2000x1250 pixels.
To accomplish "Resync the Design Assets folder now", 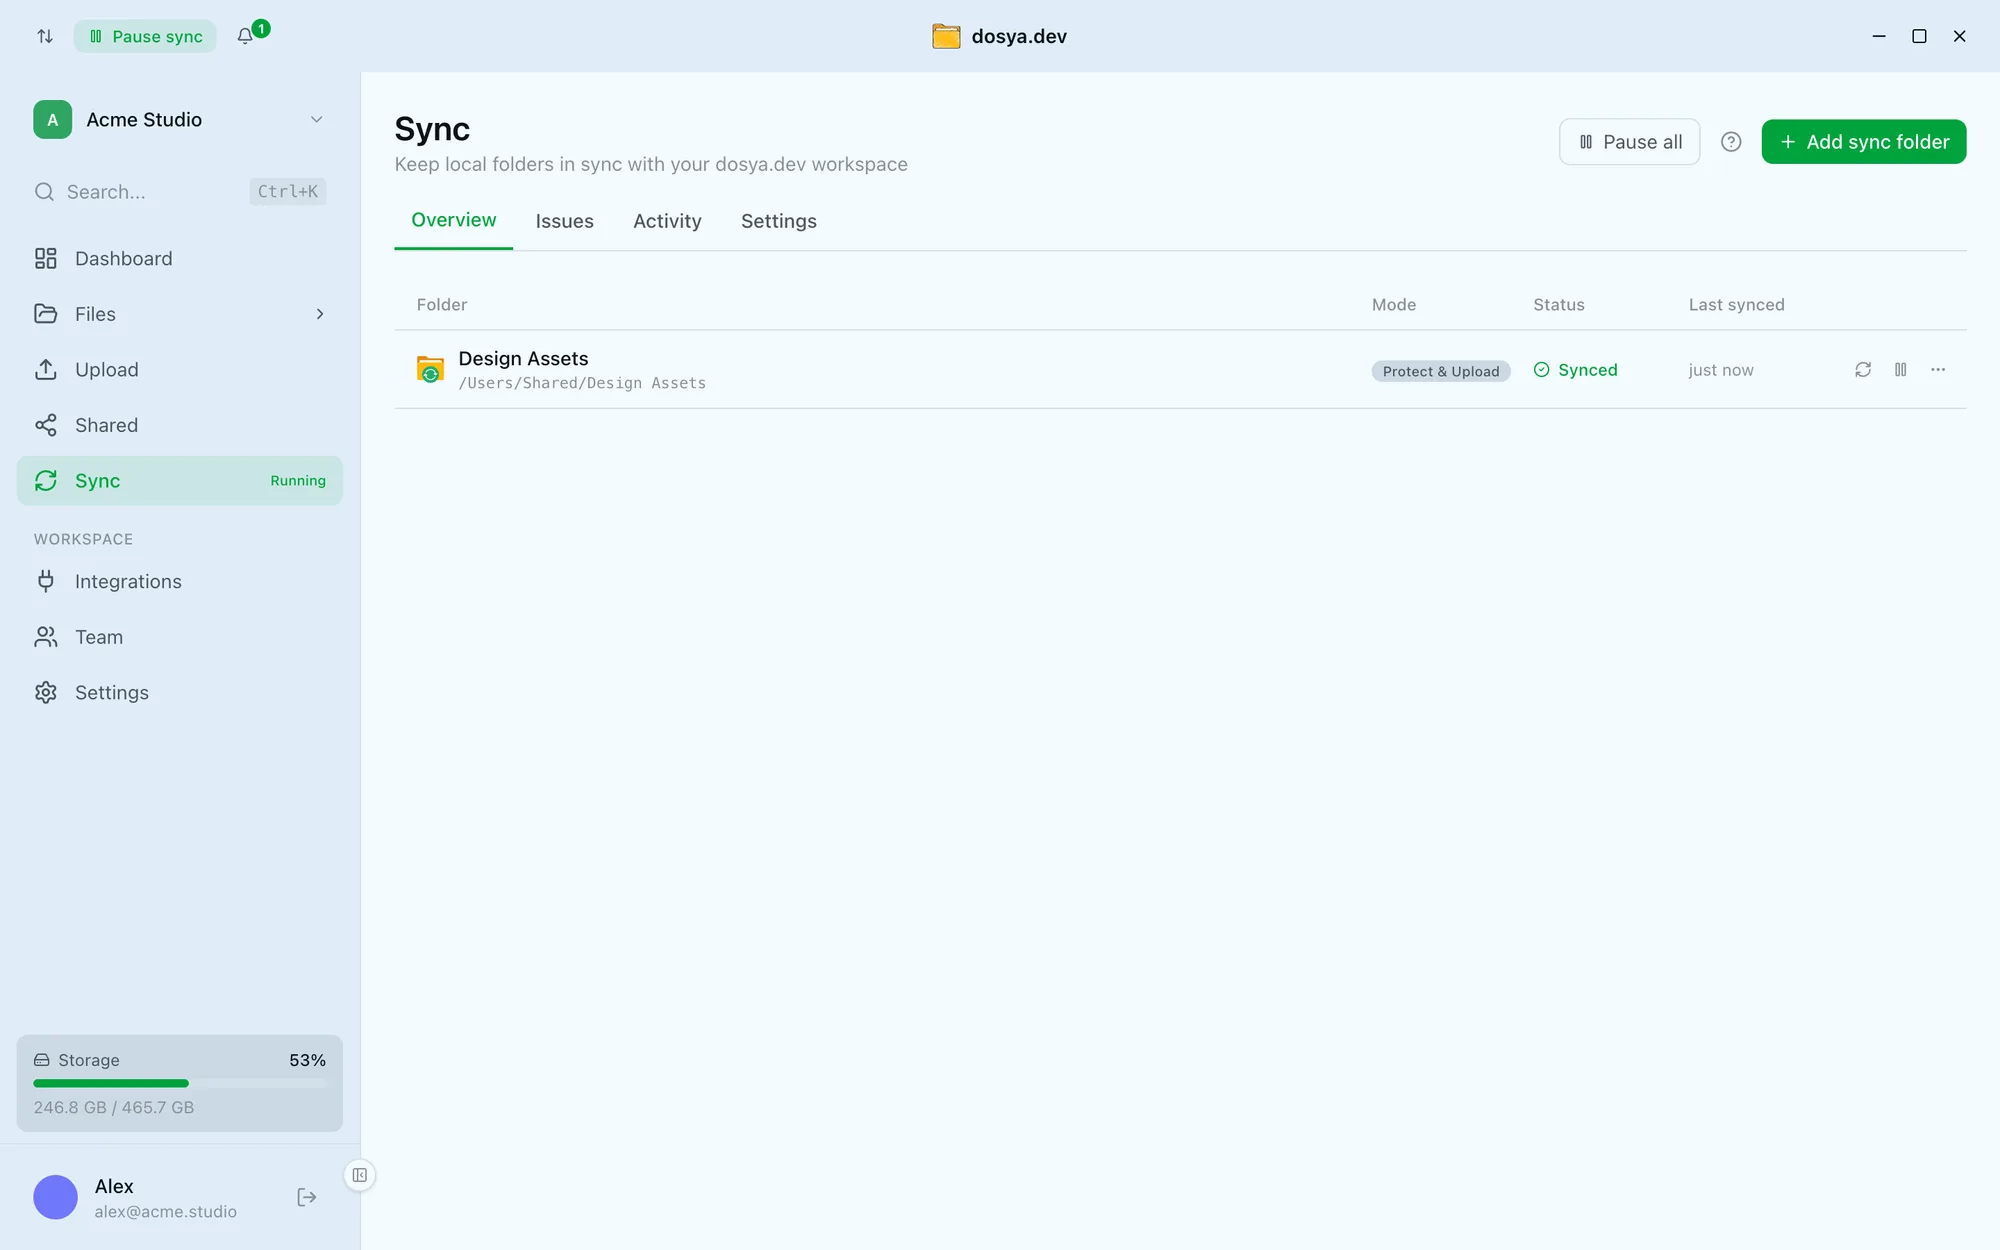I will coord(1863,370).
